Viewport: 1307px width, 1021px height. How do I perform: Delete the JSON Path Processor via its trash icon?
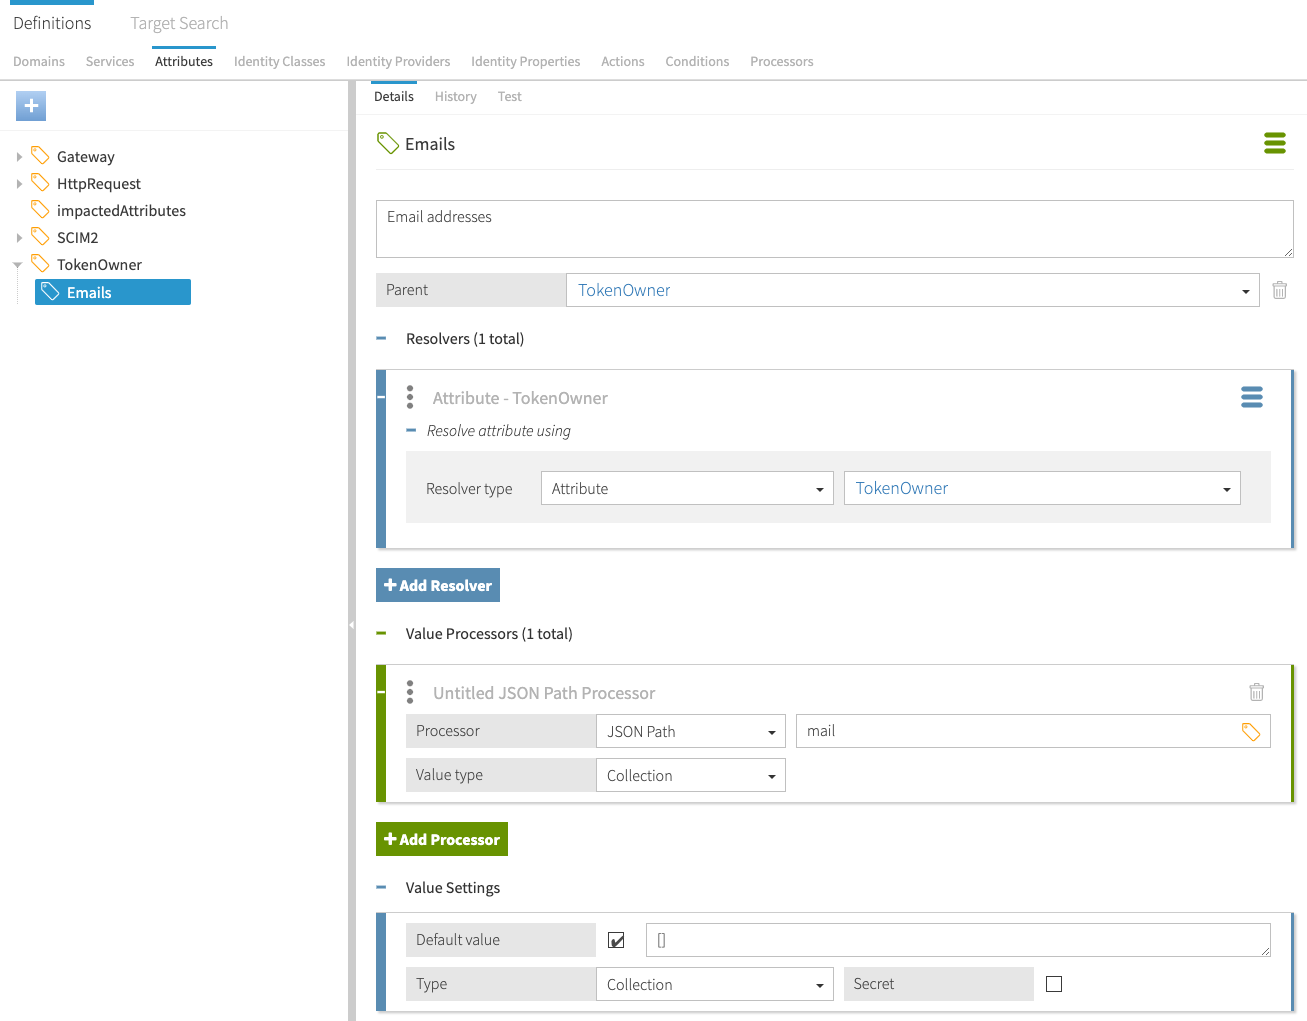pos(1256,691)
